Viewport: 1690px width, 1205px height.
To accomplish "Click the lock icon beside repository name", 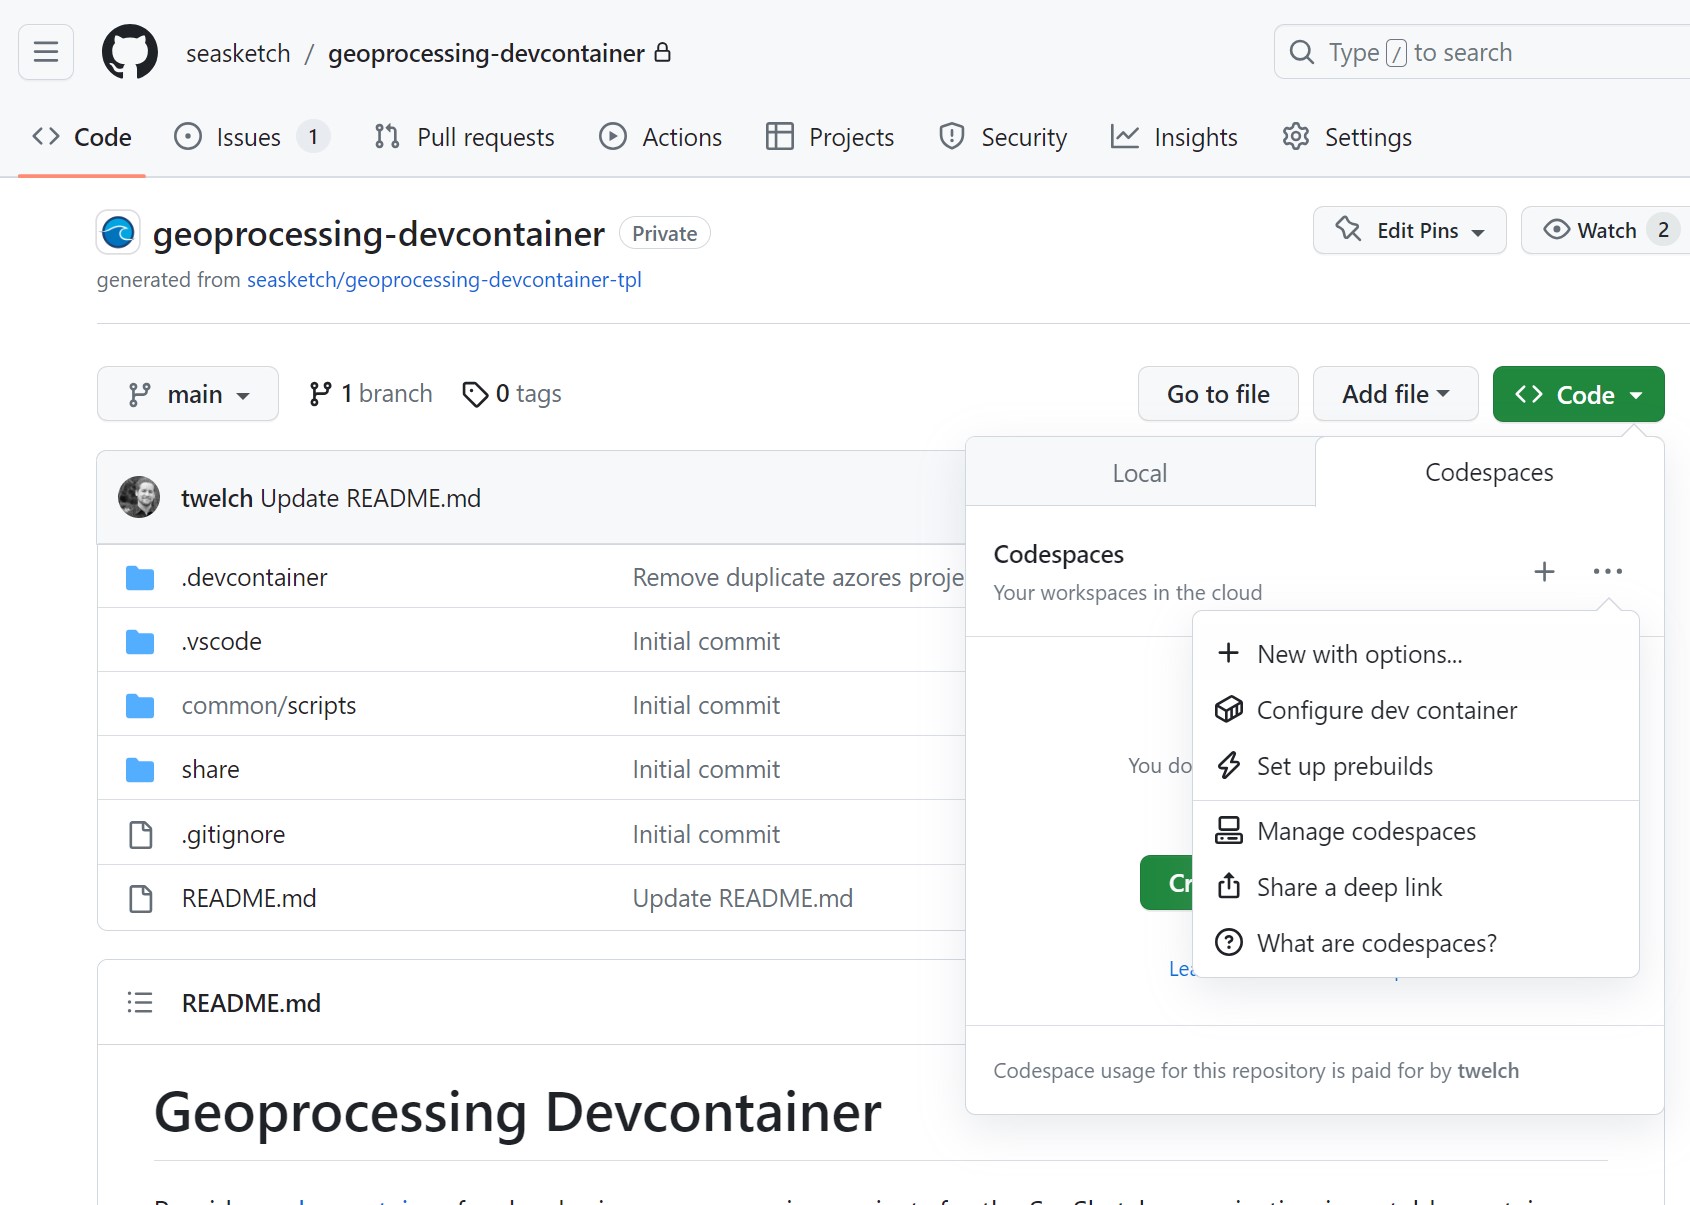I will coord(662,52).
